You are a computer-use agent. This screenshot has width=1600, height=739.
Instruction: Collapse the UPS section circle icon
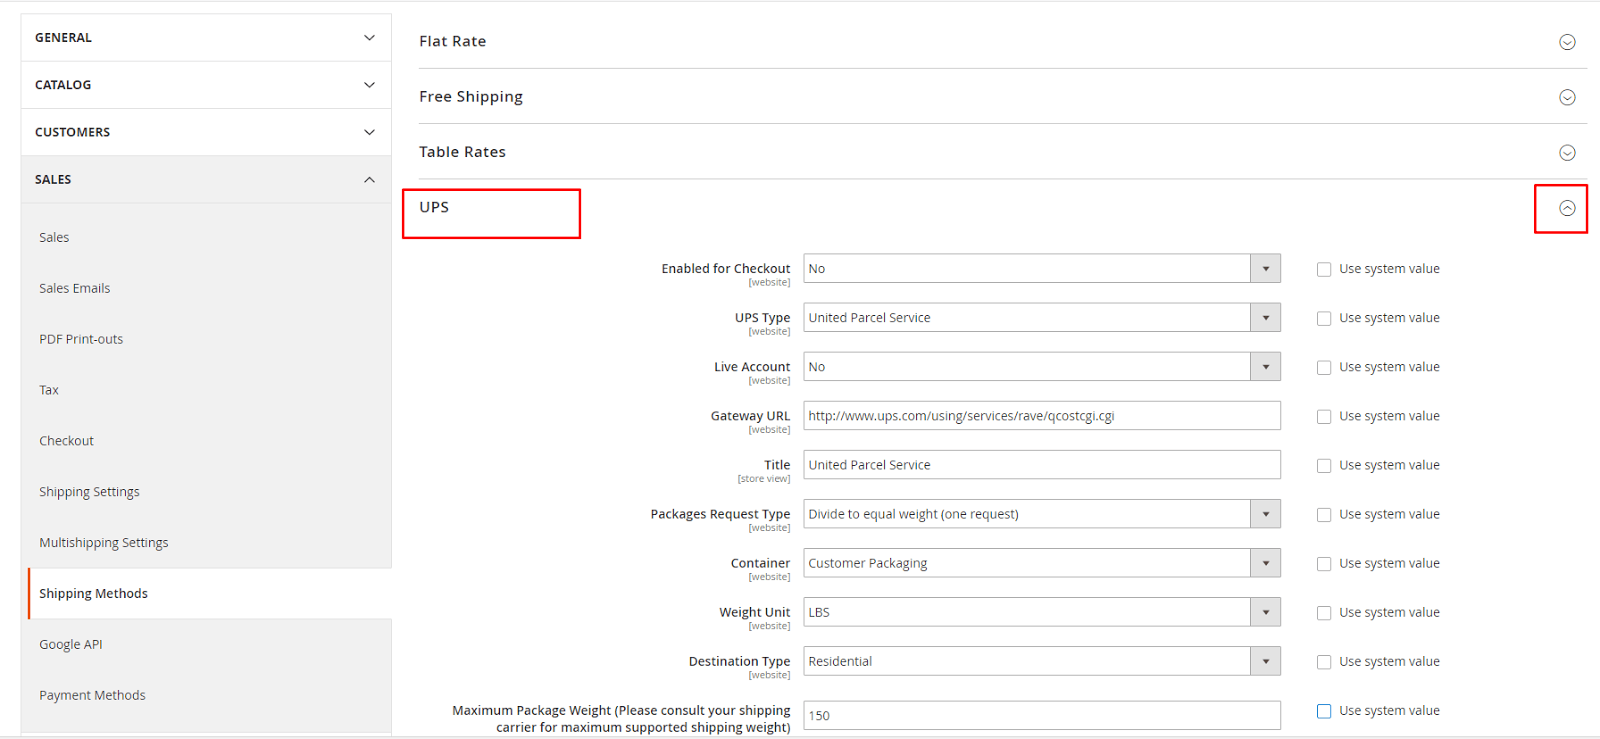tap(1567, 208)
